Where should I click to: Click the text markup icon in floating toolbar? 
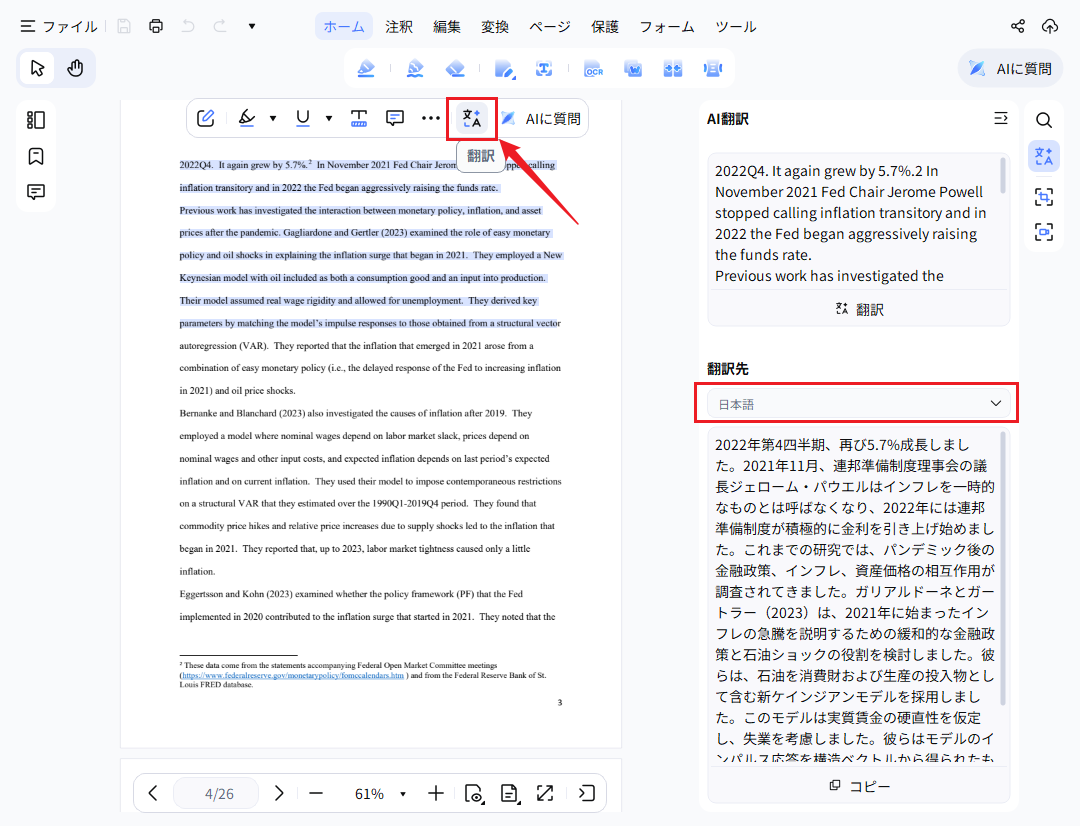click(359, 118)
